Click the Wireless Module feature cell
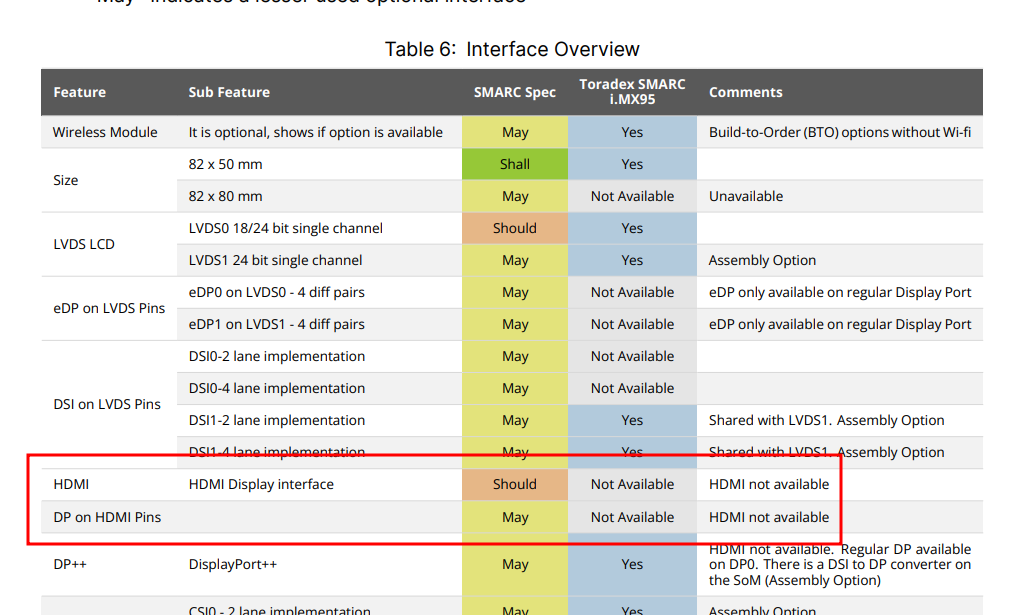This screenshot has height=615, width=1028. coord(105,132)
